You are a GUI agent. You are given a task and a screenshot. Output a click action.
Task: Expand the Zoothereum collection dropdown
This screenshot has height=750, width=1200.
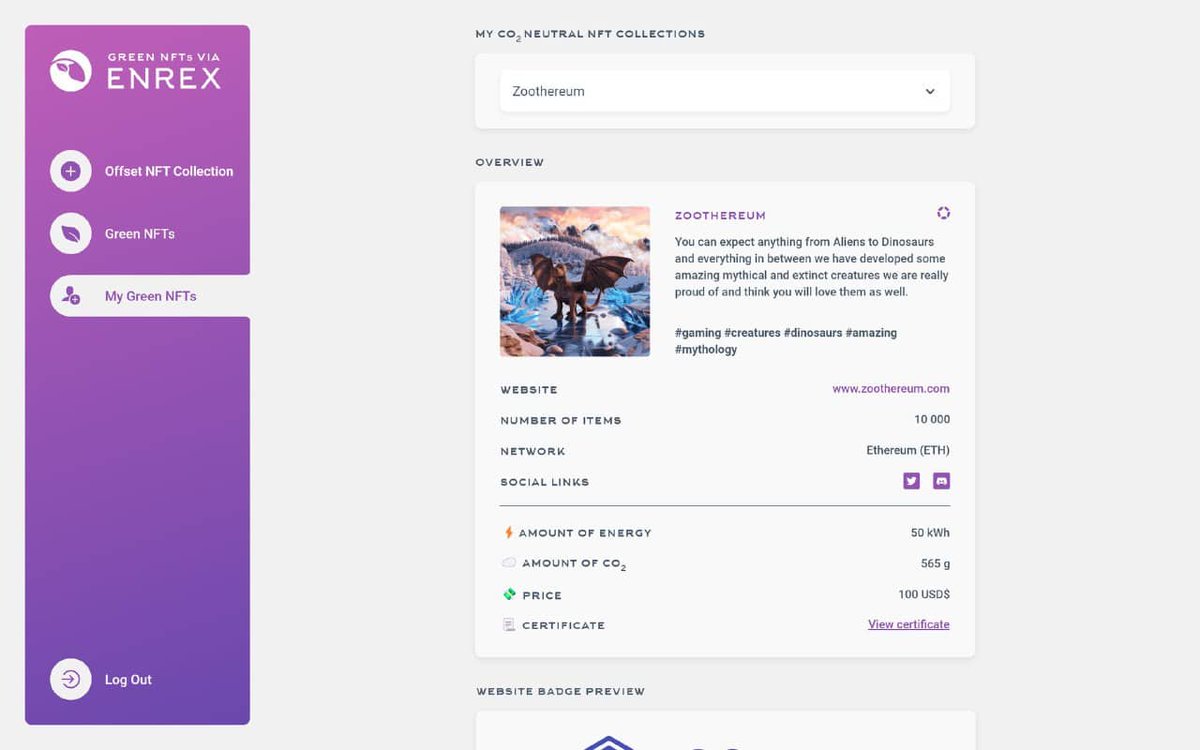coord(725,91)
